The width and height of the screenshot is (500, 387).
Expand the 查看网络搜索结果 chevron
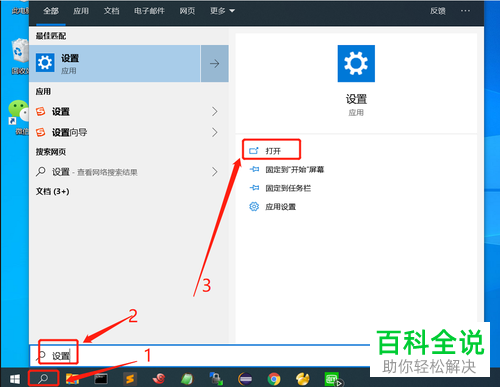(x=215, y=172)
